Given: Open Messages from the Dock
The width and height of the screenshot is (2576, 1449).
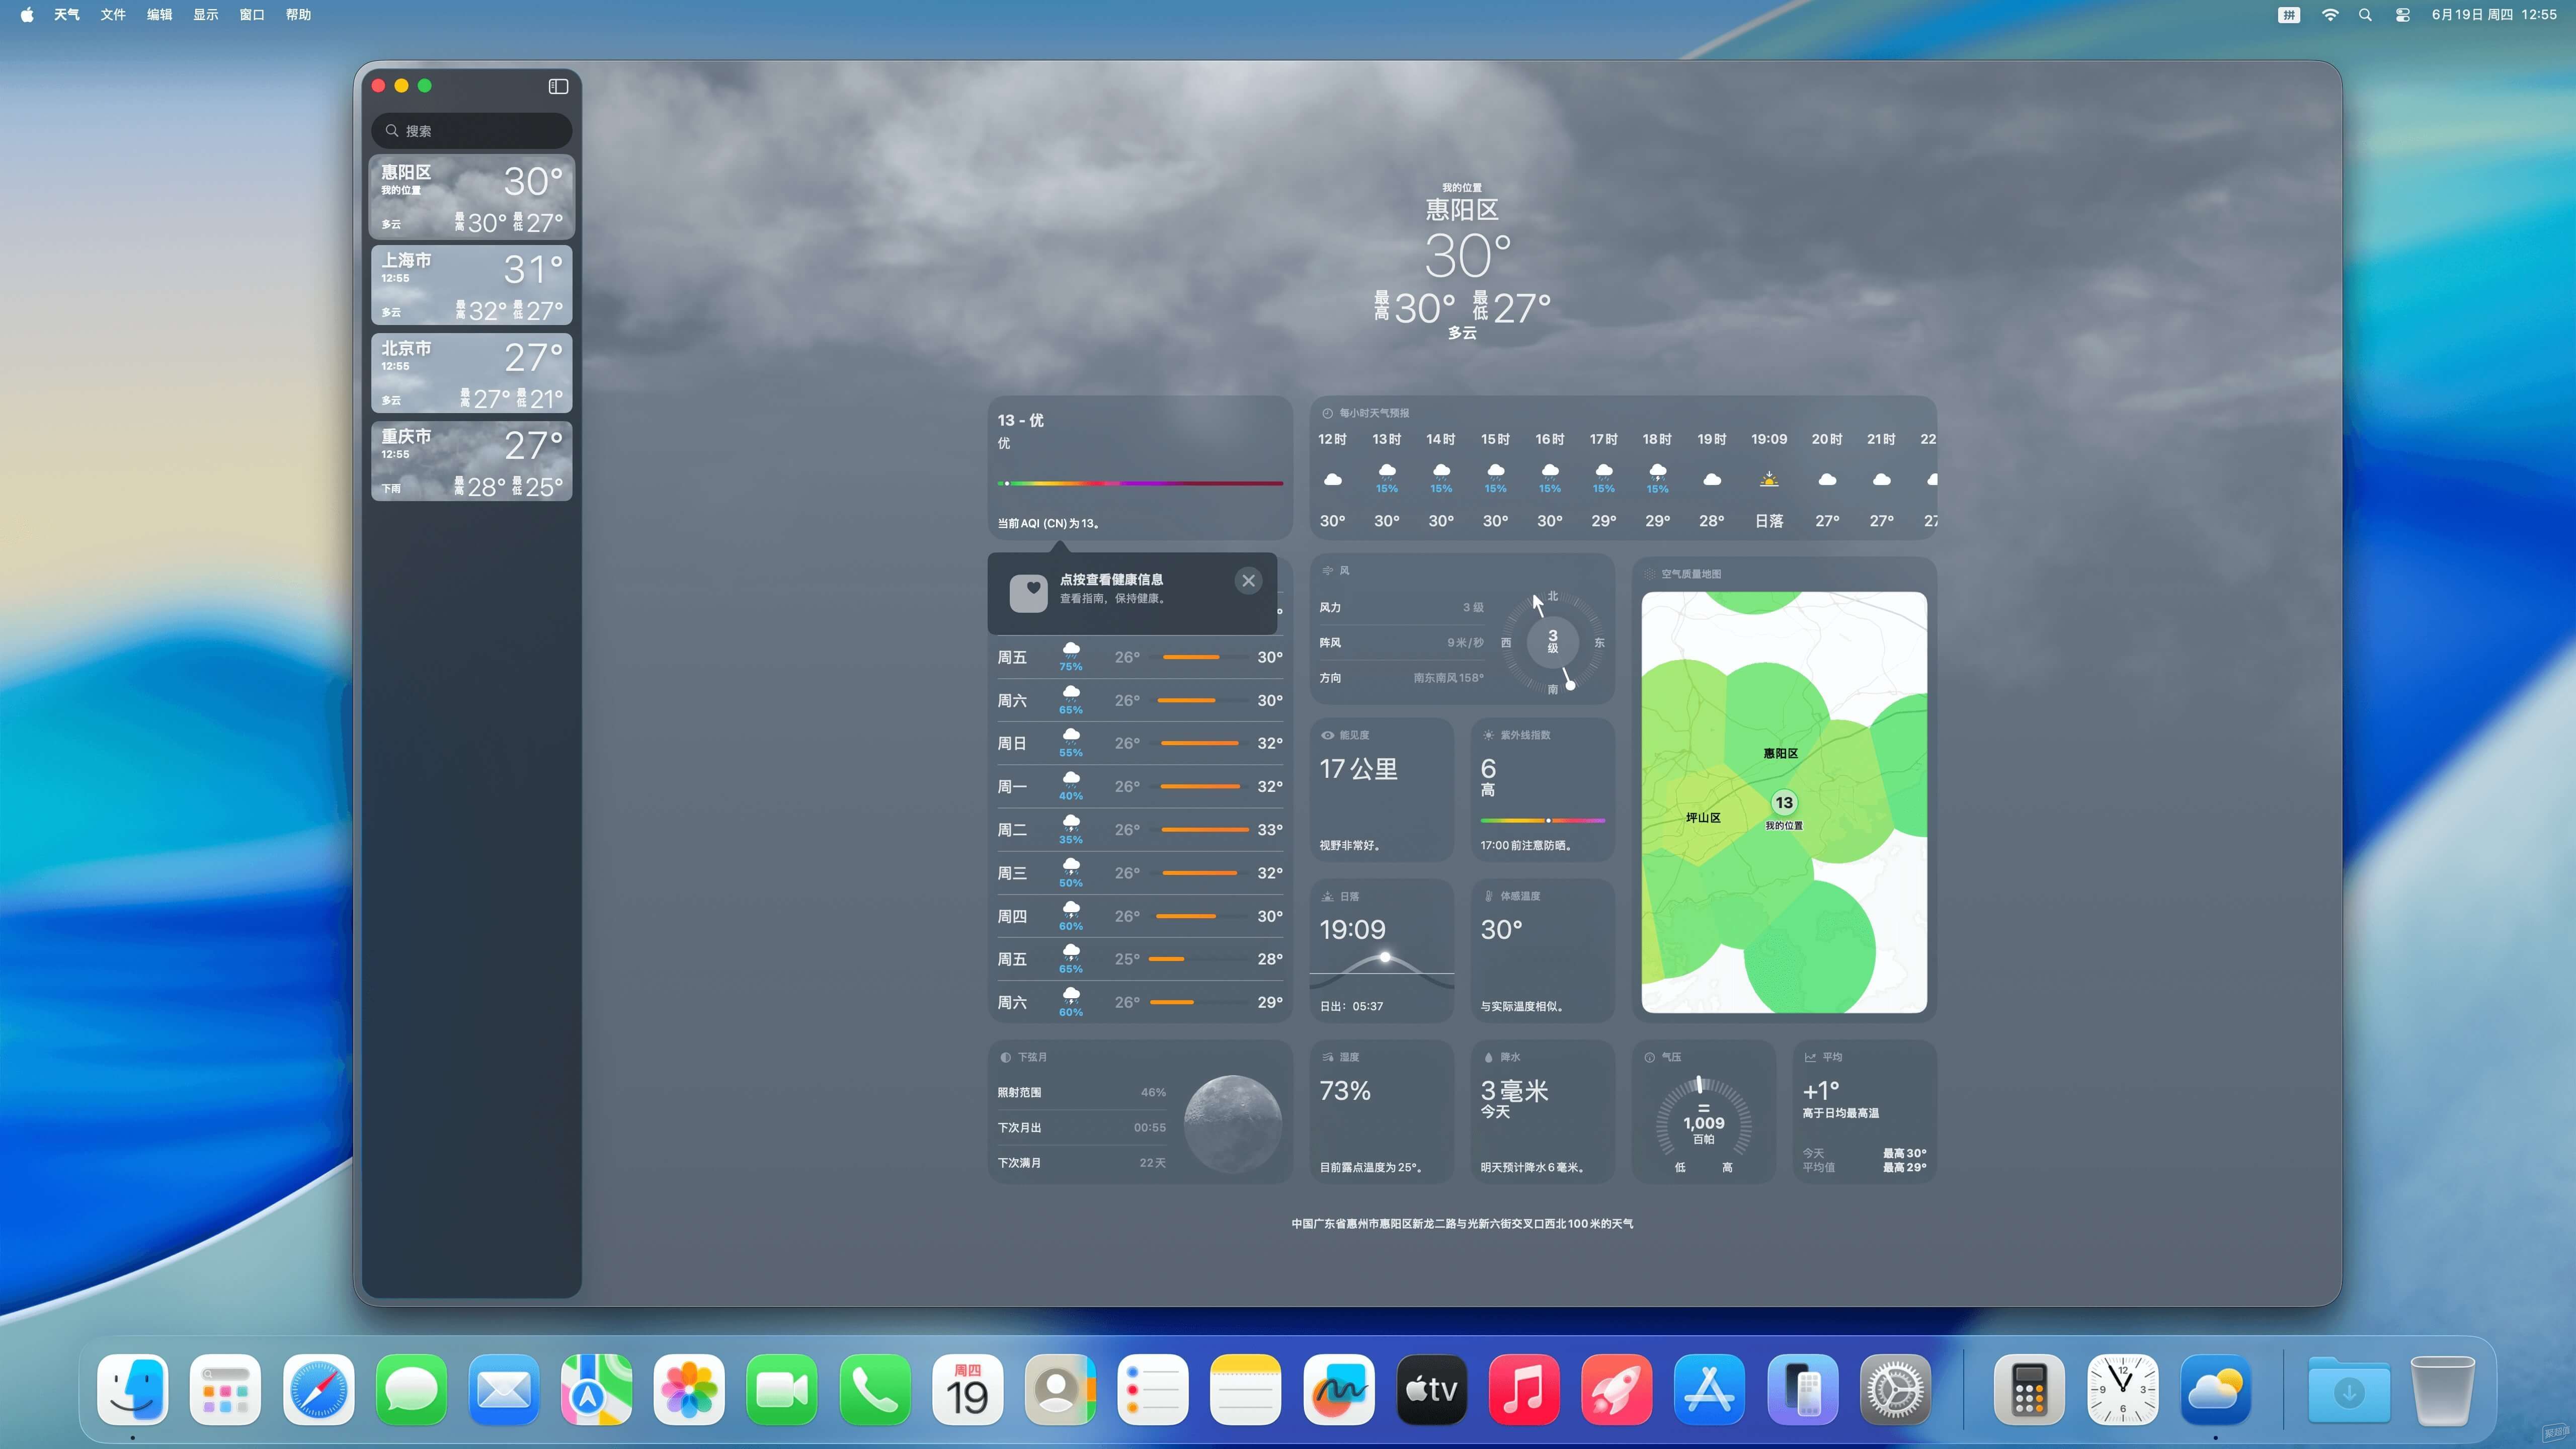Looking at the screenshot, I should (x=411, y=1389).
